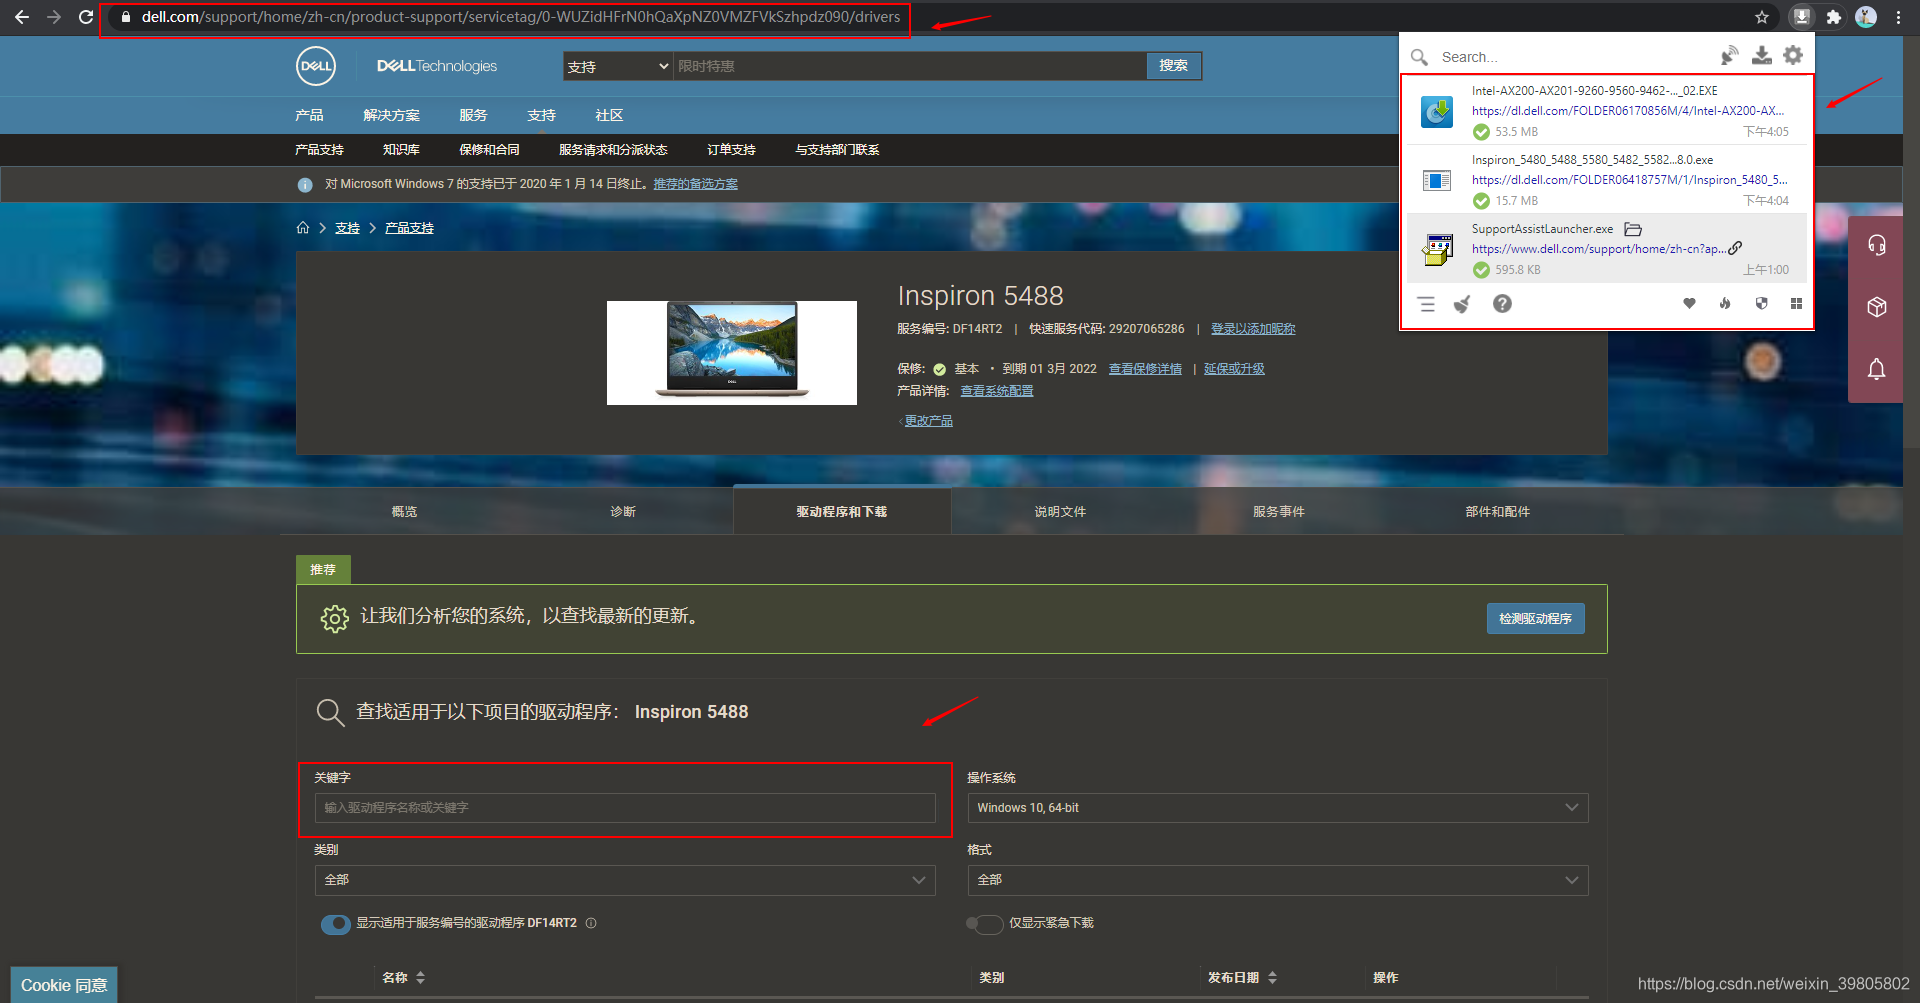Click the browser address bar URL

click(520, 17)
